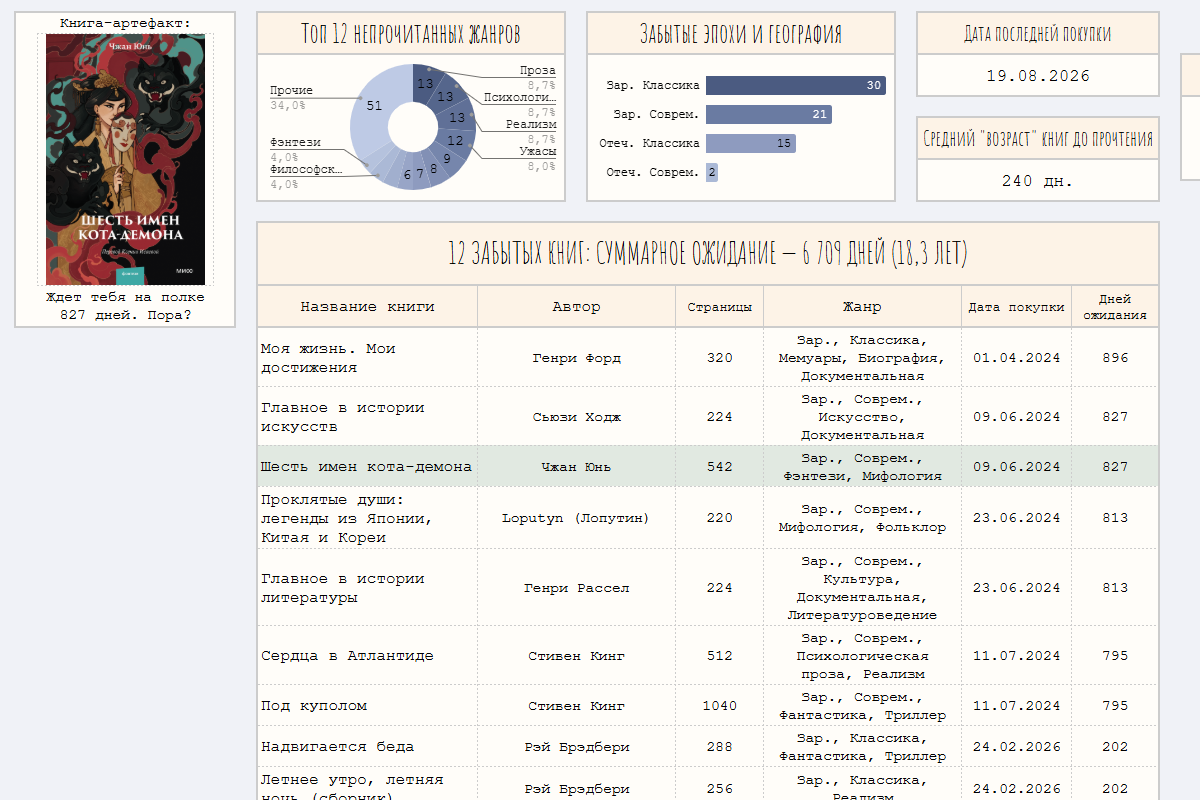Click the small Отеч. Соврем. bar
This screenshot has height=800, width=1200.
(712, 172)
